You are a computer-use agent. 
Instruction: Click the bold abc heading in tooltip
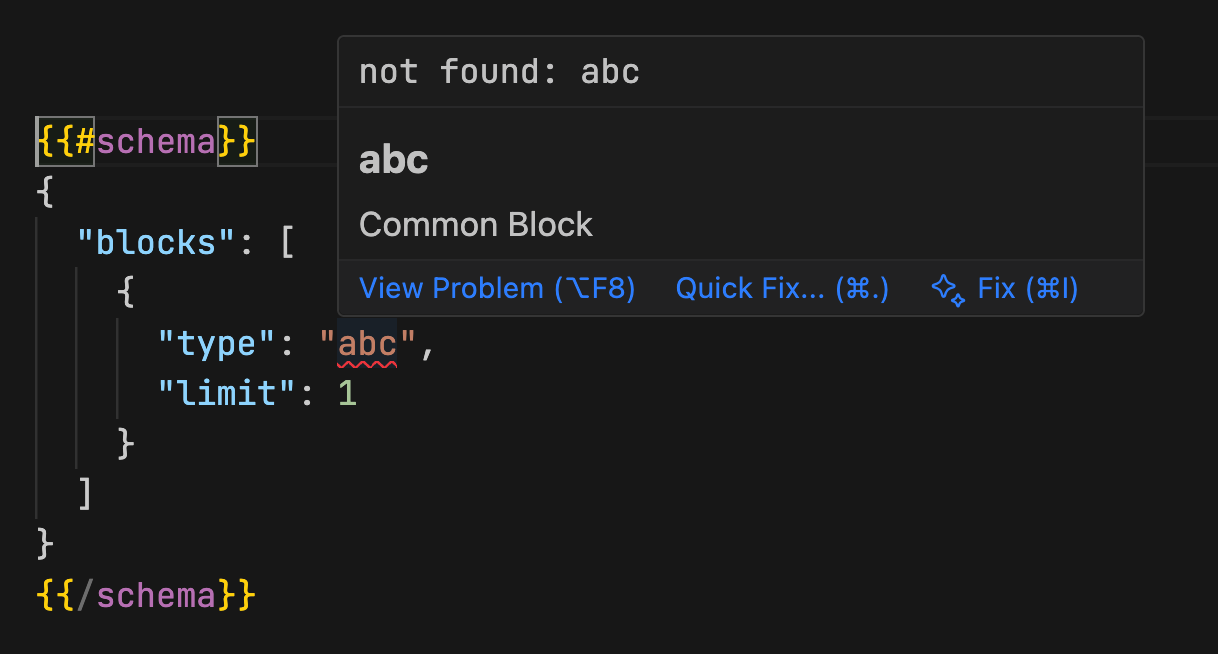click(x=393, y=160)
